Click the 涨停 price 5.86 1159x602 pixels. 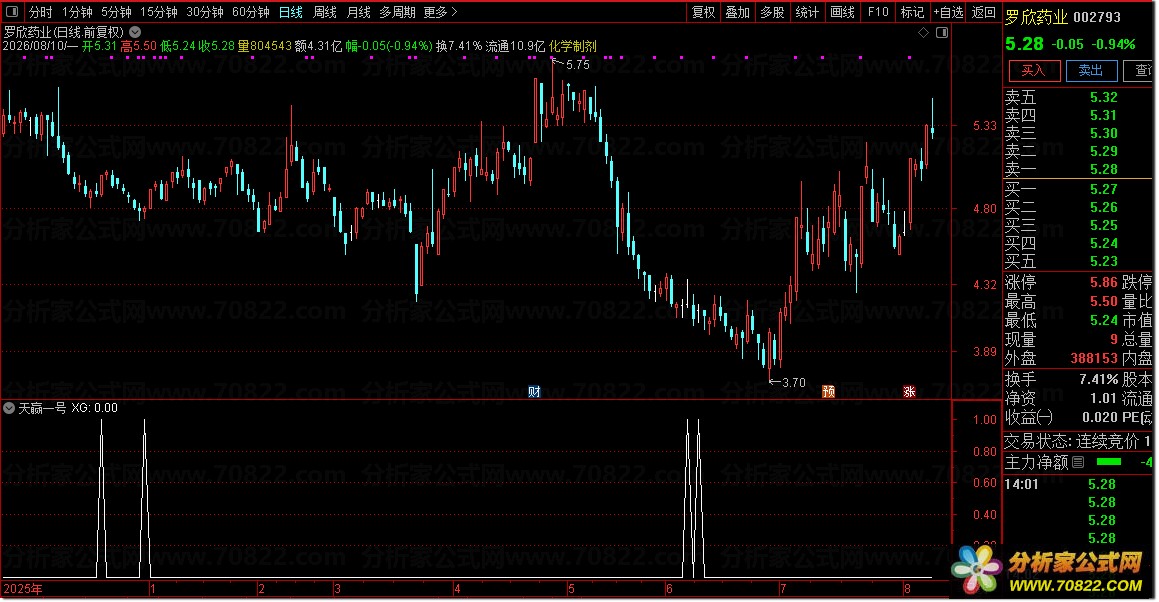1104,283
